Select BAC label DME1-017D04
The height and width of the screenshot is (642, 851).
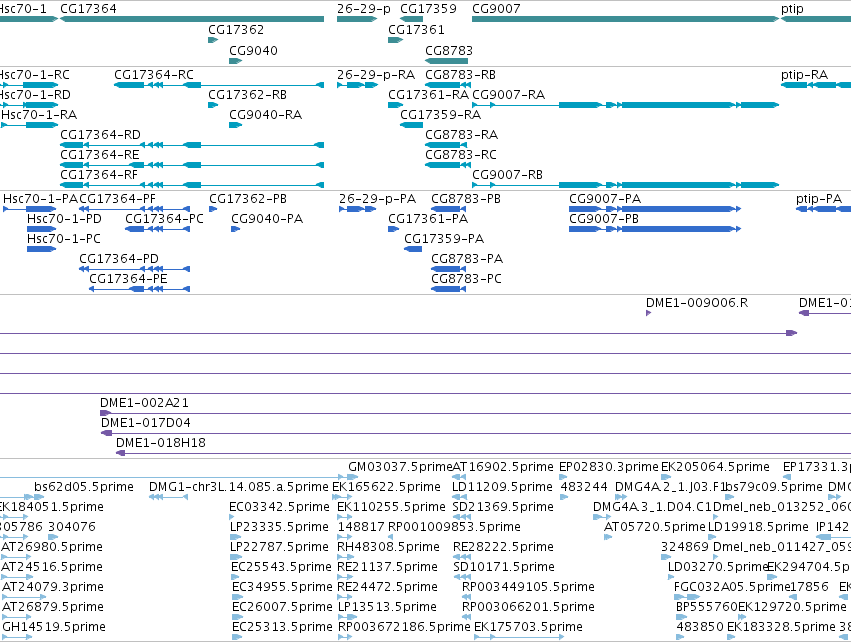(145, 423)
